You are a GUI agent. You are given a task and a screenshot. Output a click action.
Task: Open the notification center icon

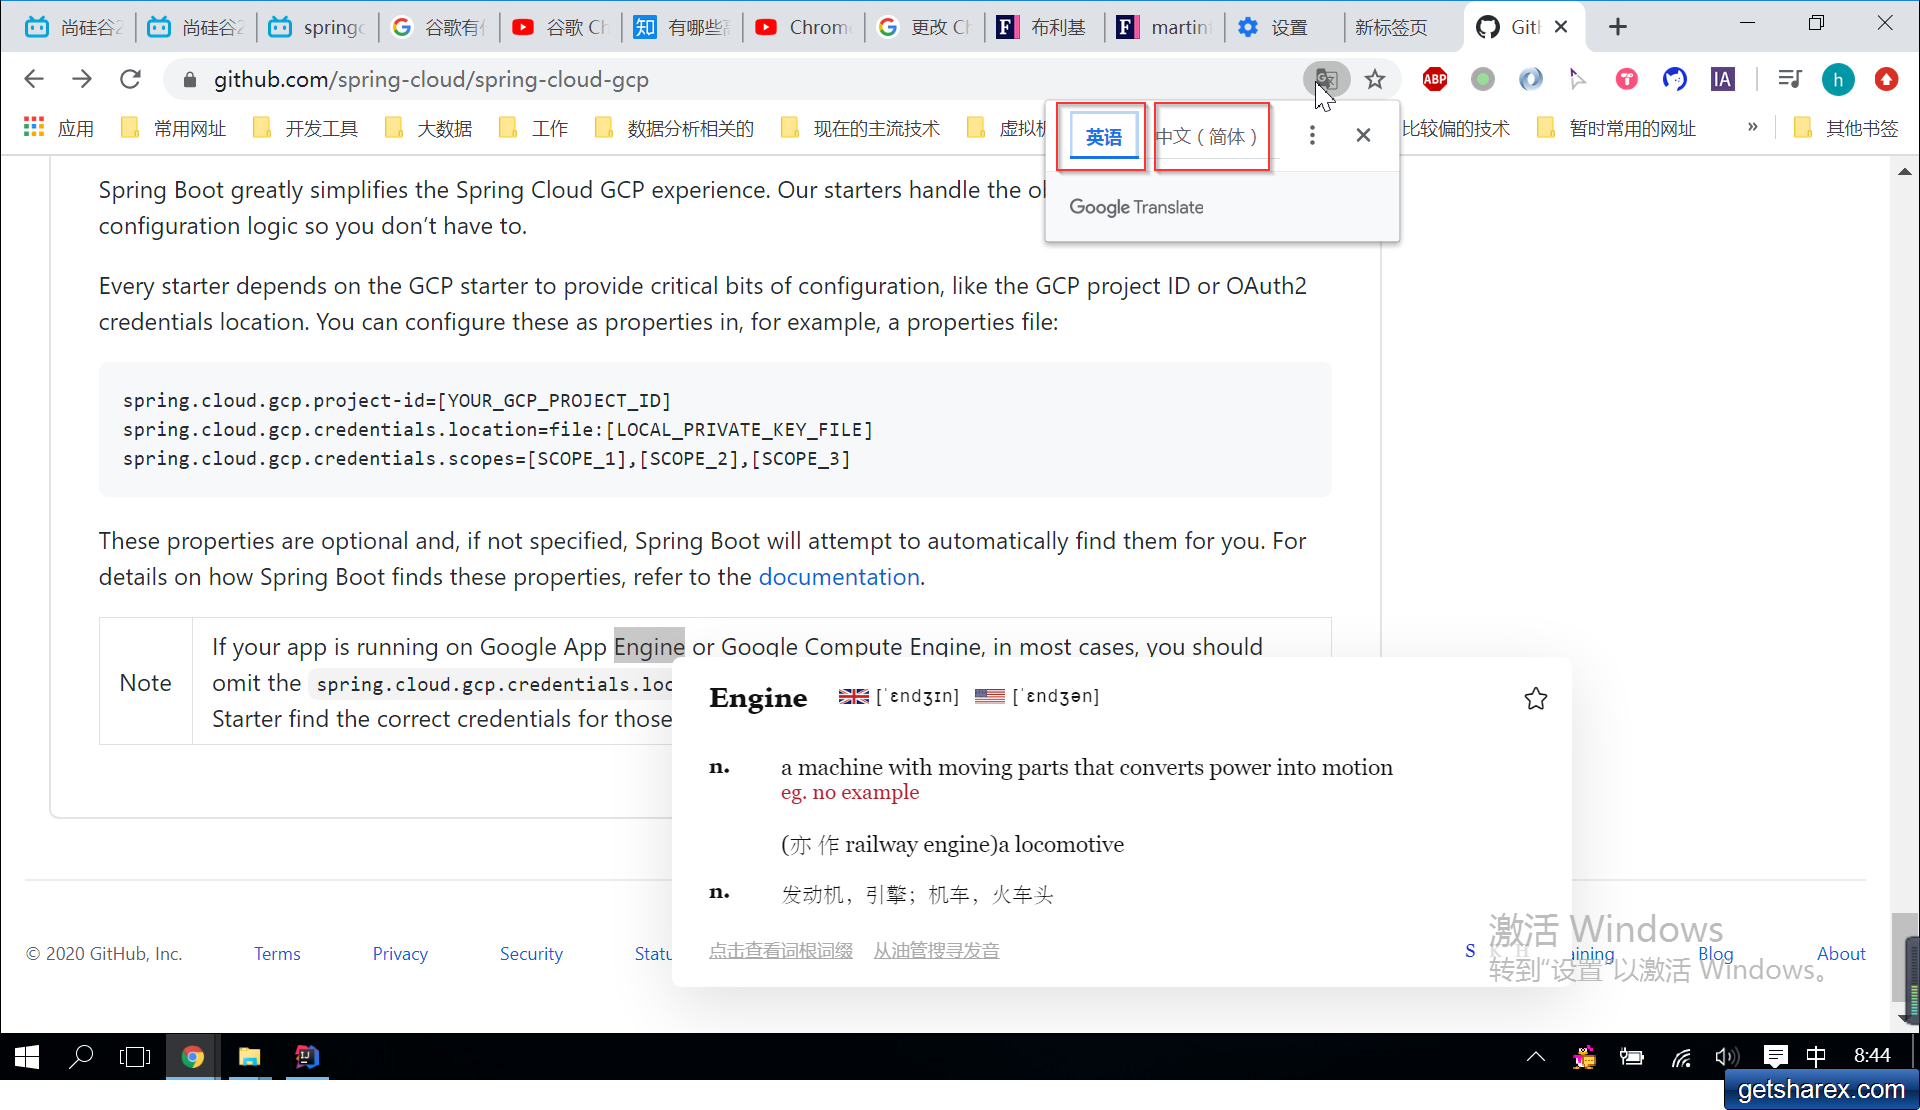(1775, 1057)
